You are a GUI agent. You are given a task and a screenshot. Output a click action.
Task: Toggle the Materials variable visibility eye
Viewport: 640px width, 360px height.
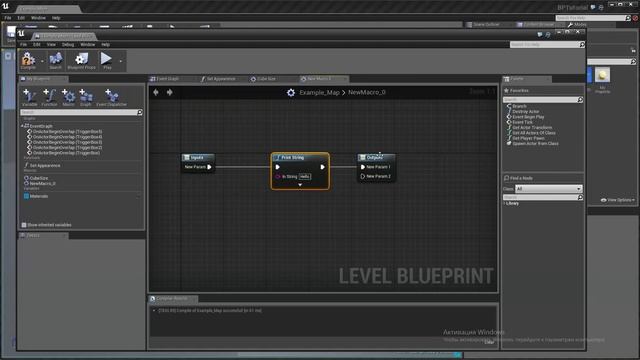[138, 196]
